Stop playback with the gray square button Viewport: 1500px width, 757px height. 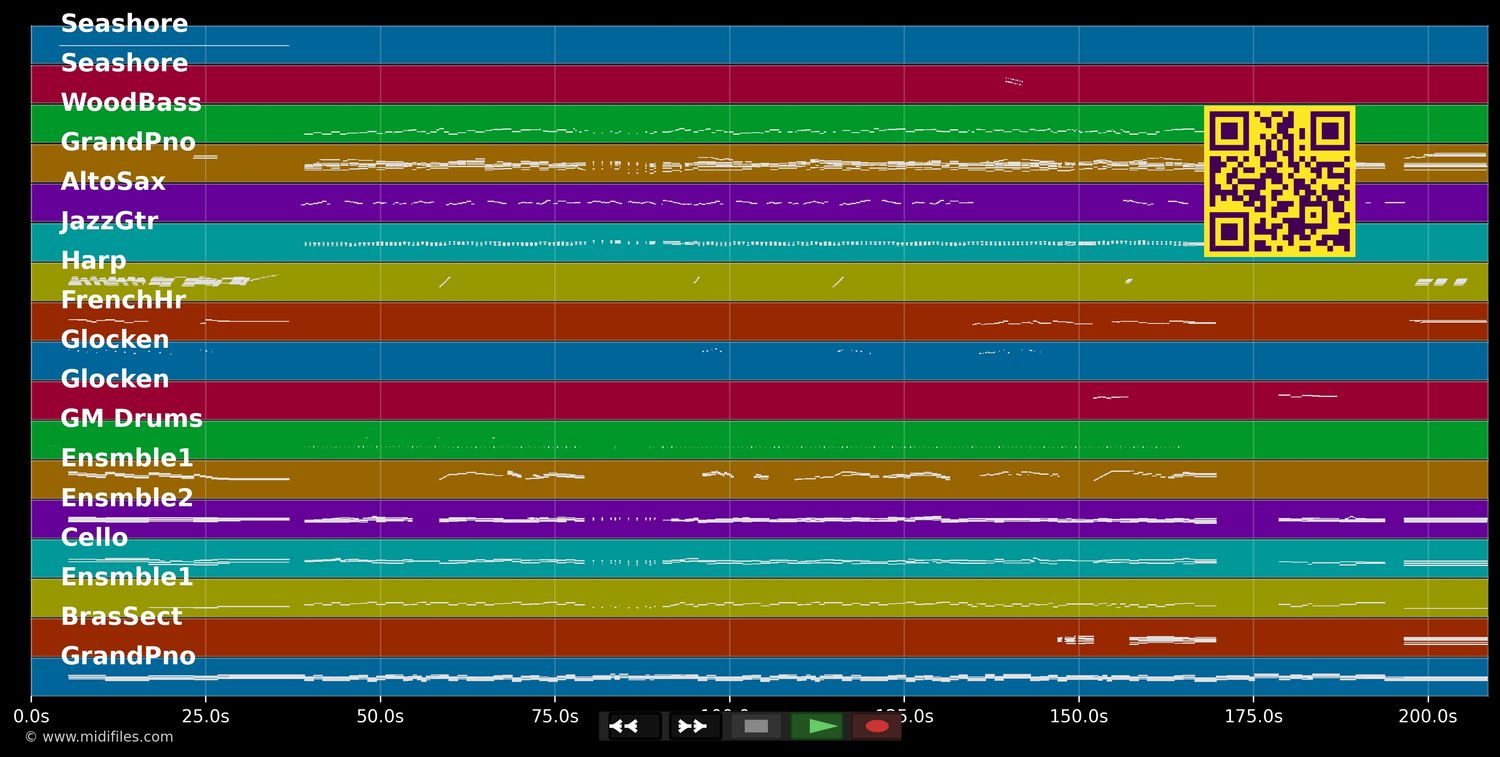(756, 726)
